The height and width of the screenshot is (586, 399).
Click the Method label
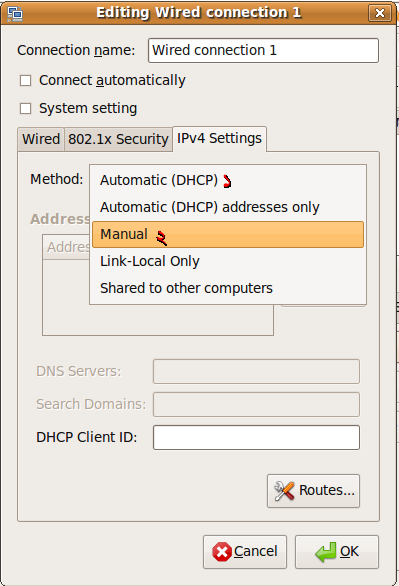coord(57,179)
